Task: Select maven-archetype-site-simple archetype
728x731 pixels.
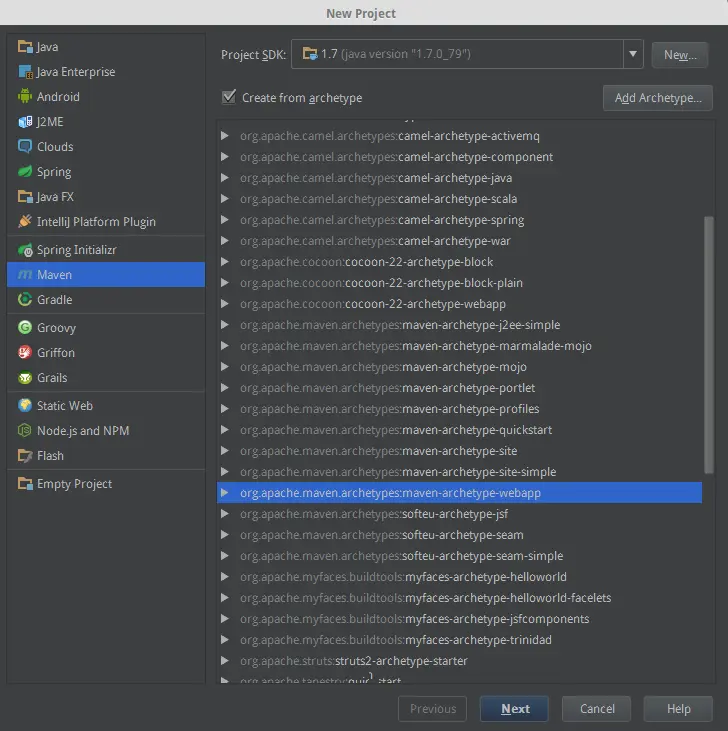Action: coord(460,471)
